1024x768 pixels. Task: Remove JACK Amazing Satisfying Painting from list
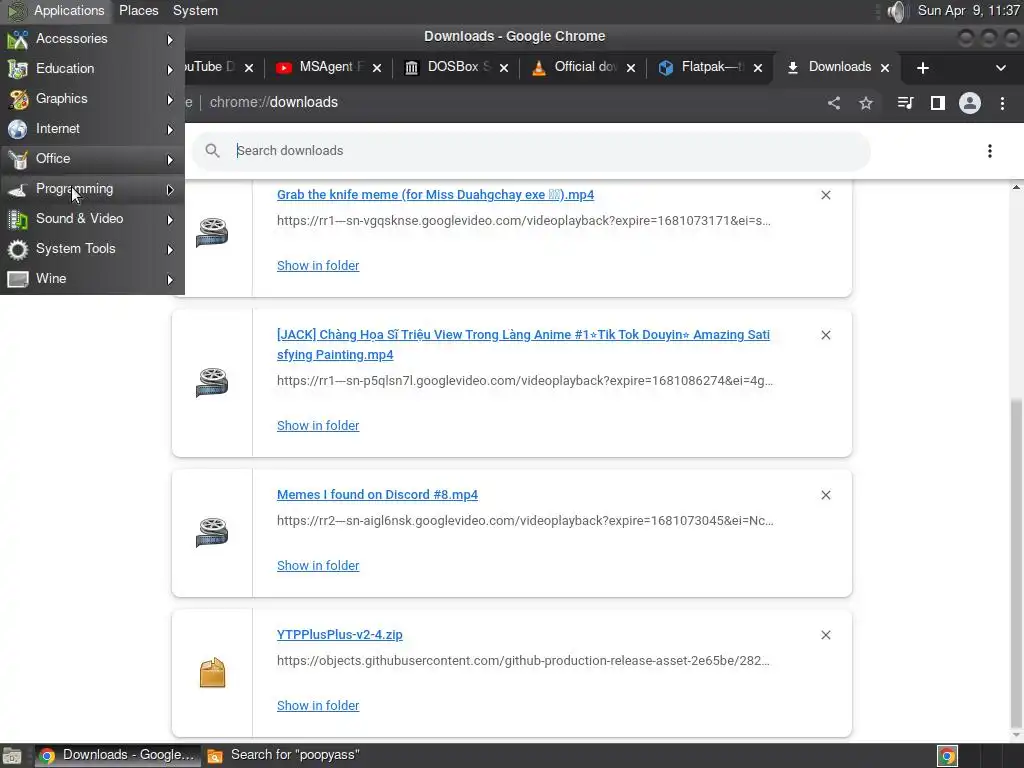pos(826,335)
